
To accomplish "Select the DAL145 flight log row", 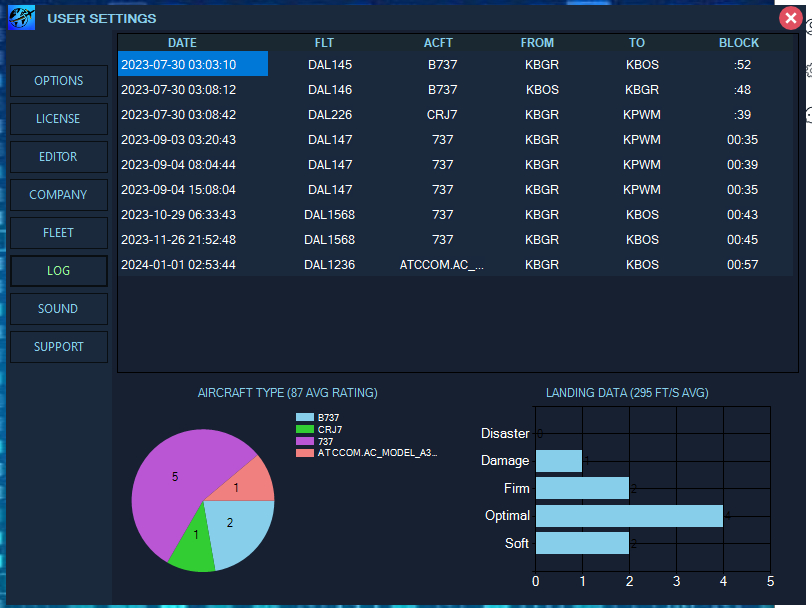I will pos(329,65).
